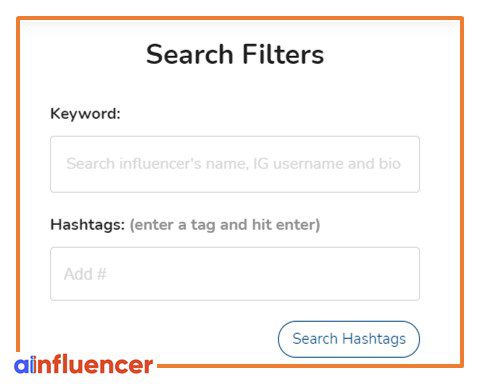Click the 'Add #' placeholder text
Screen dimensions: 480x384
[x=85, y=274]
